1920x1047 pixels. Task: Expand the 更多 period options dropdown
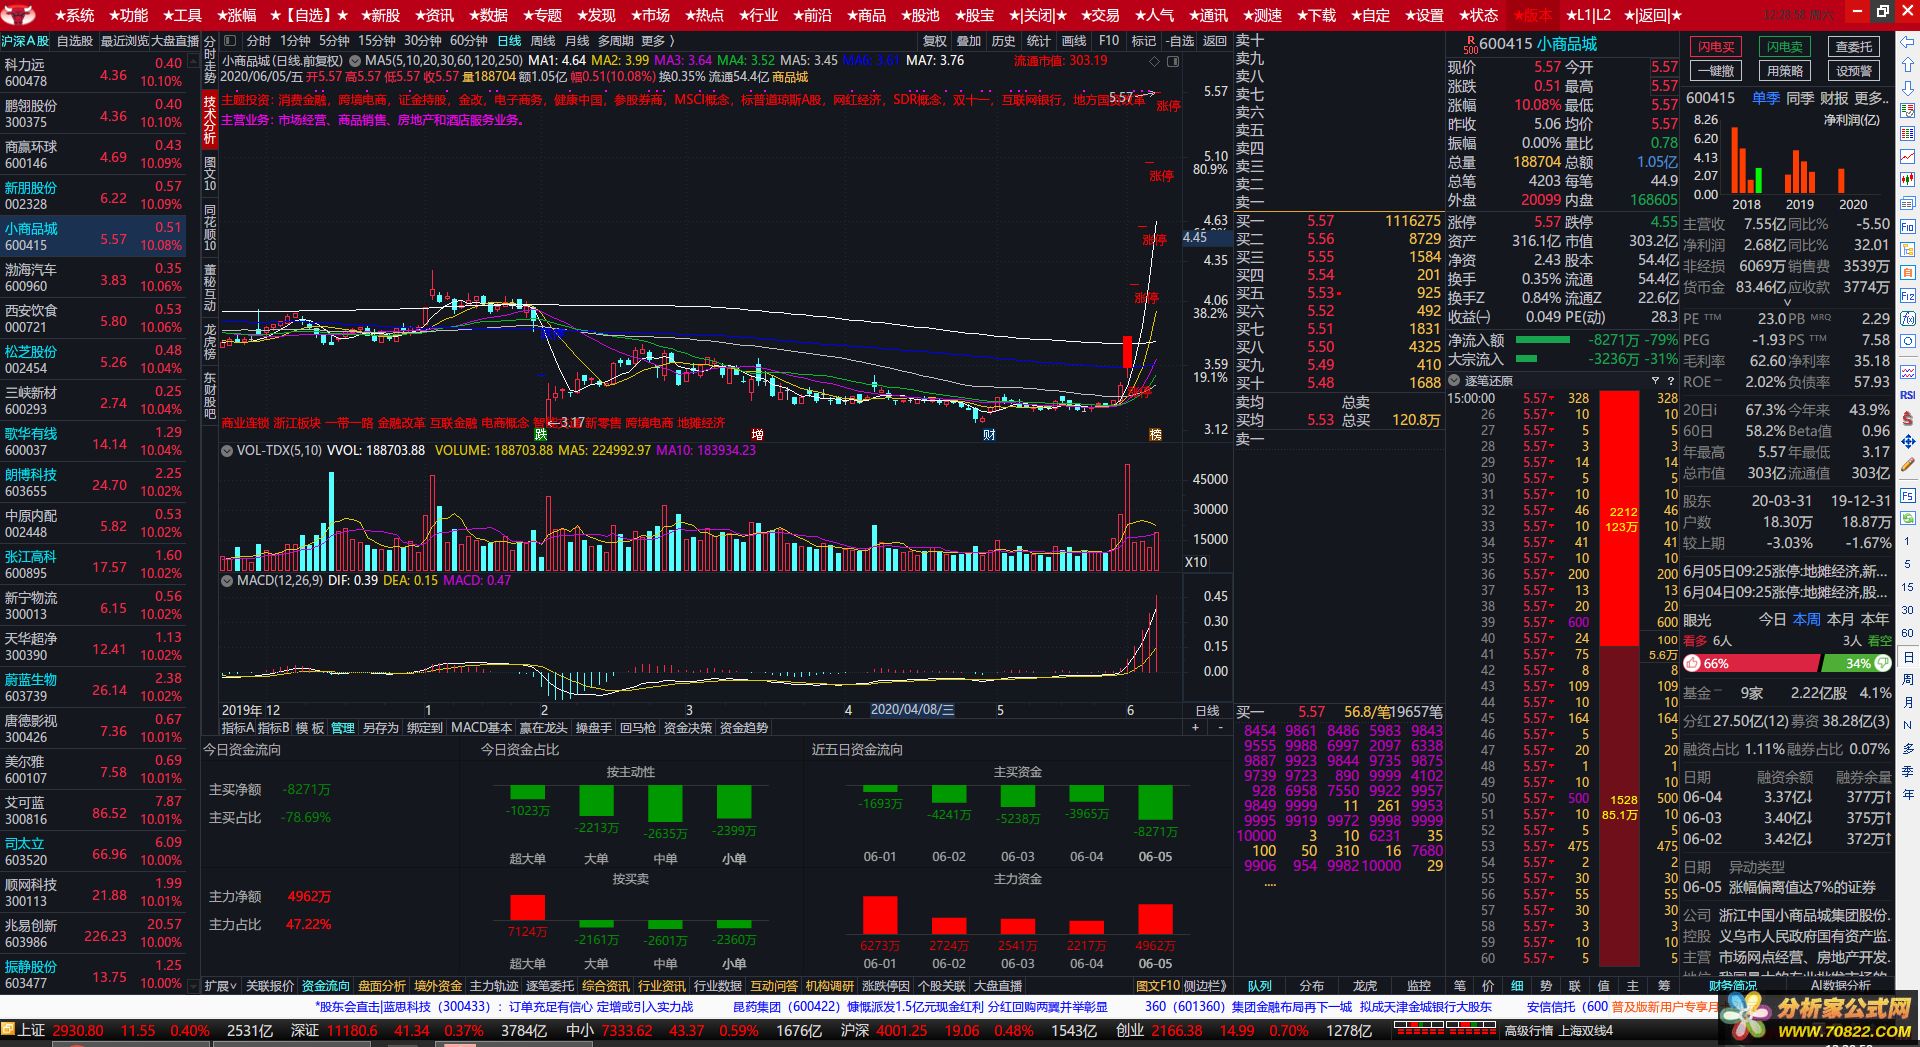657,41
